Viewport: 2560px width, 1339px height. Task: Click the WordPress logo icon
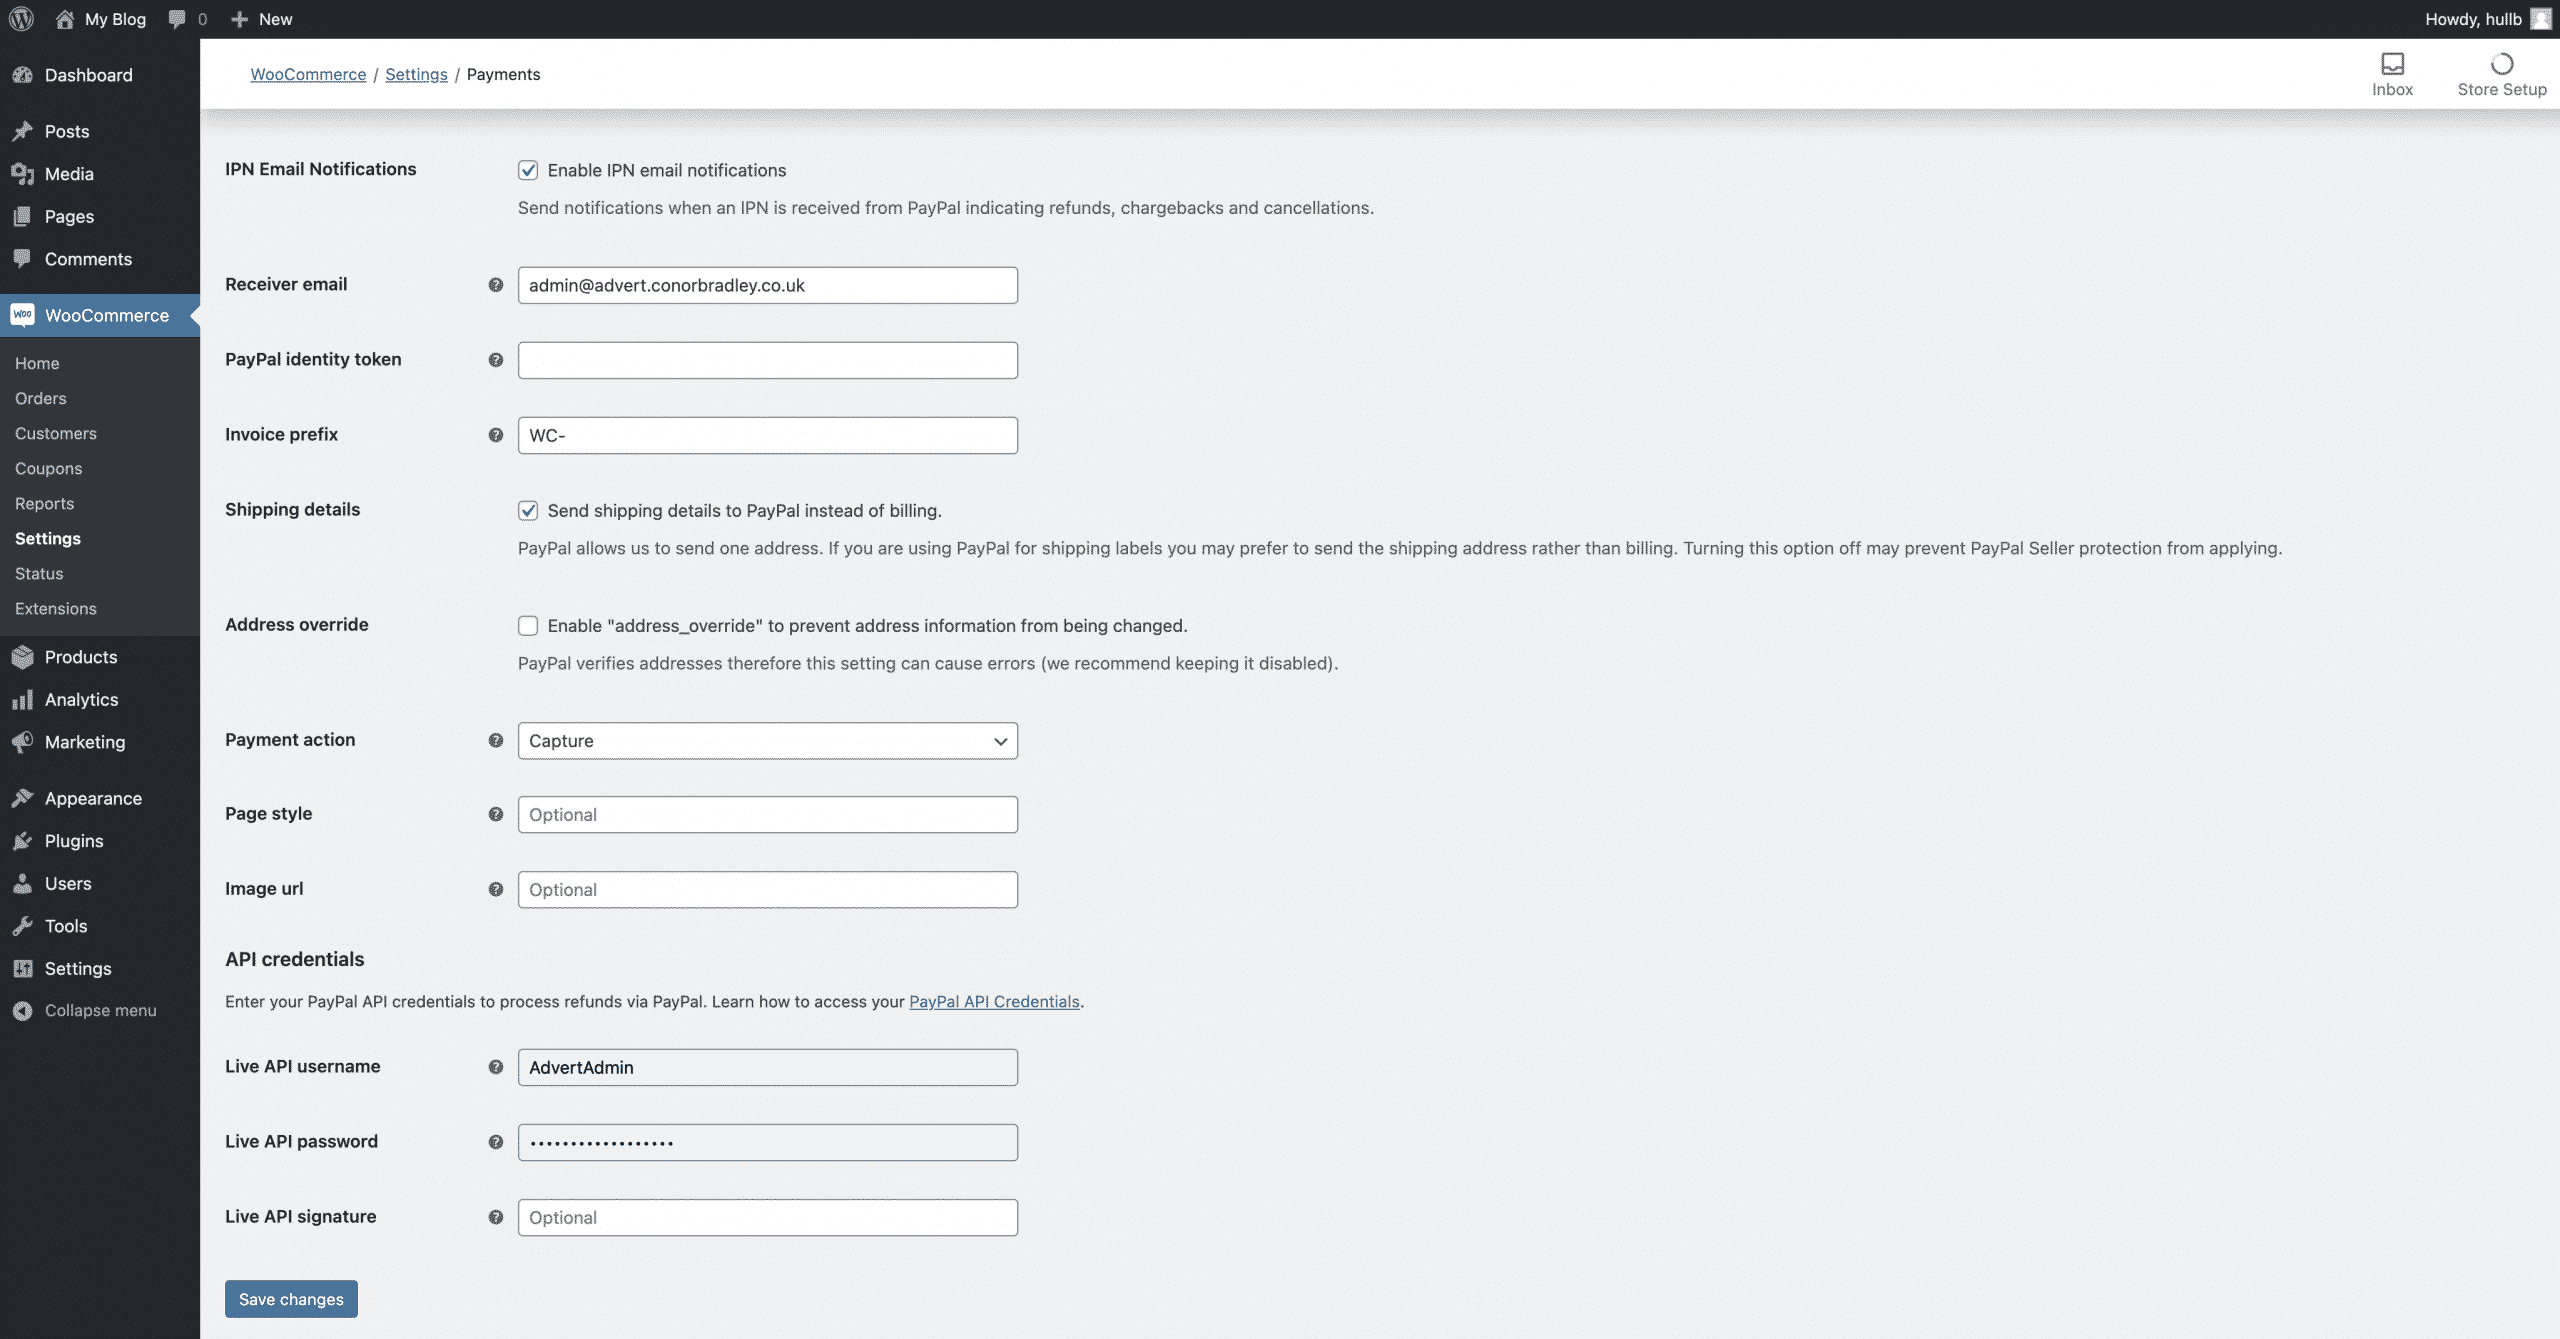tap(21, 19)
